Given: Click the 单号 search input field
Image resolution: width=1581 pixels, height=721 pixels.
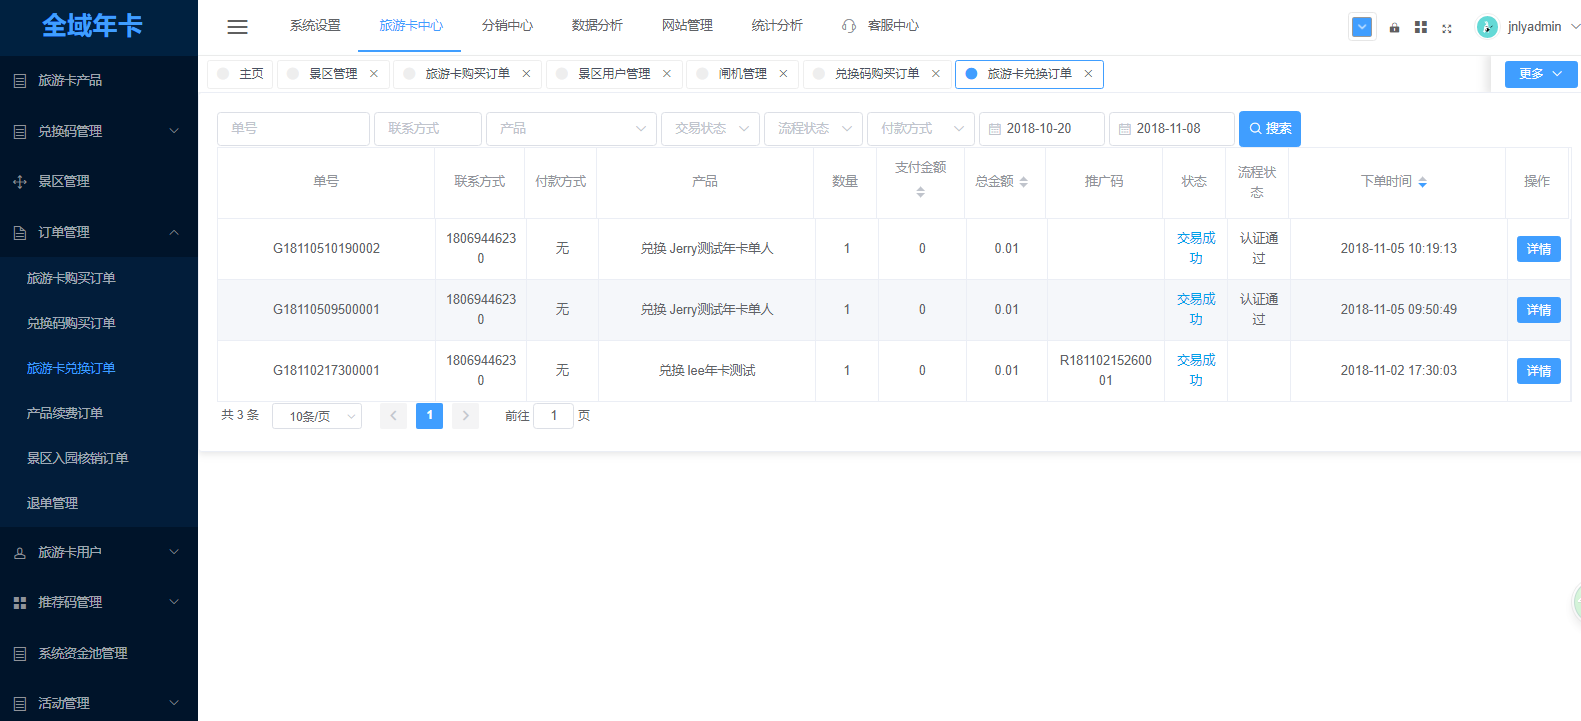Looking at the screenshot, I should pos(293,129).
